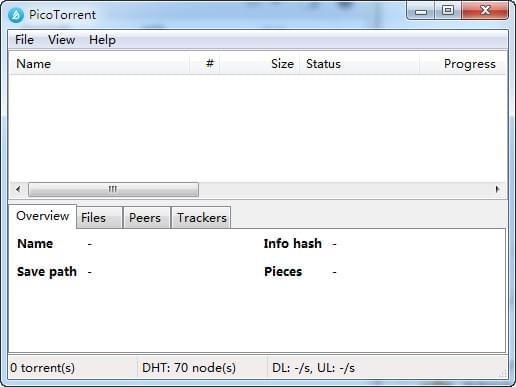Click the bold Name label in Overview

(35, 244)
